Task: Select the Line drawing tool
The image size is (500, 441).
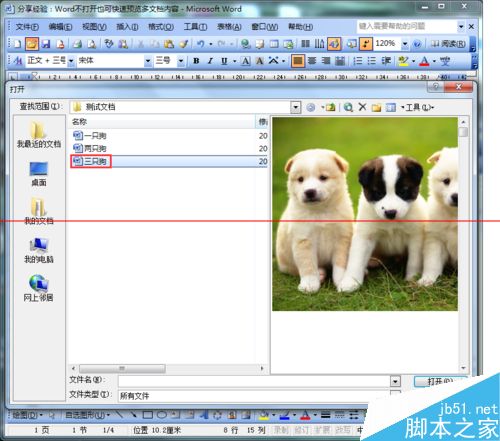Action: tap(119, 415)
